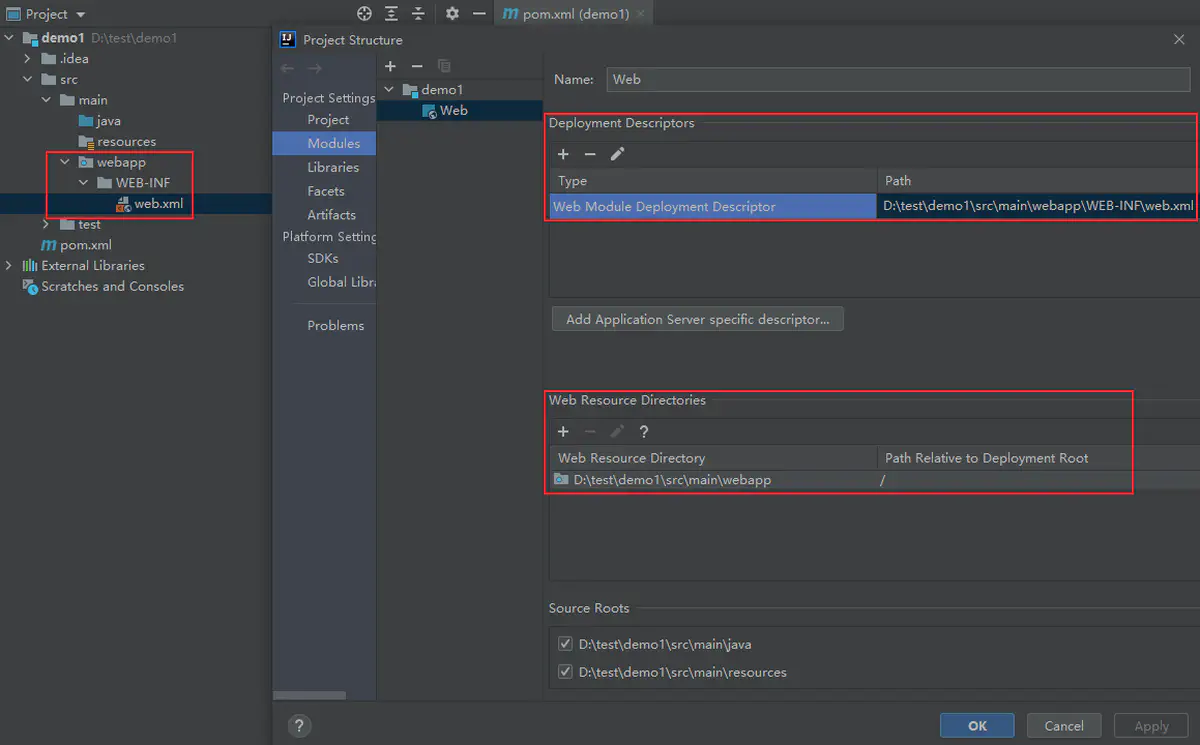Click the collapse all icon in Project toolbar

point(418,14)
